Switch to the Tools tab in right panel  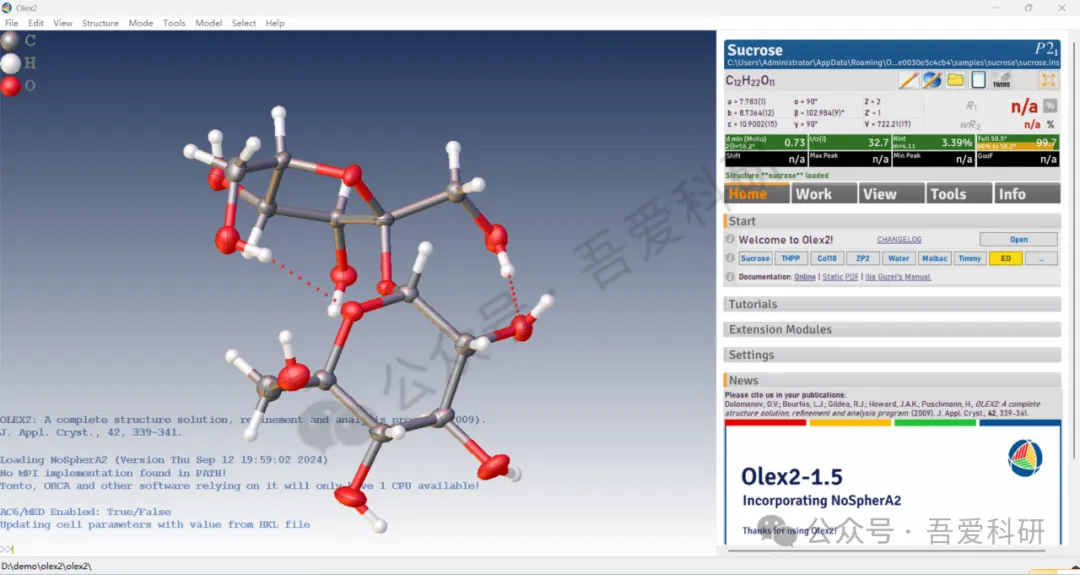pos(959,194)
